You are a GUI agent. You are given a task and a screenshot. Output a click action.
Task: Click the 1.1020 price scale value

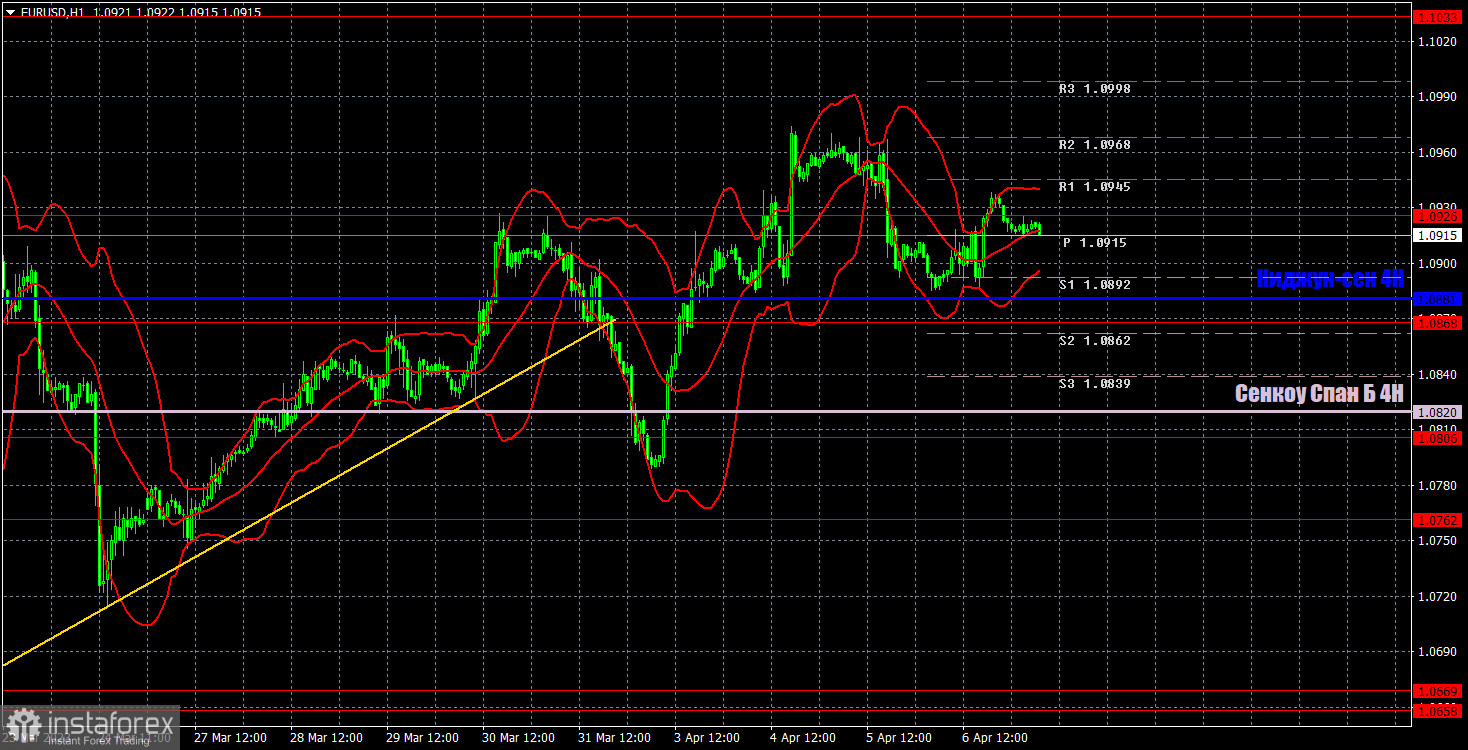click(1438, 42)
